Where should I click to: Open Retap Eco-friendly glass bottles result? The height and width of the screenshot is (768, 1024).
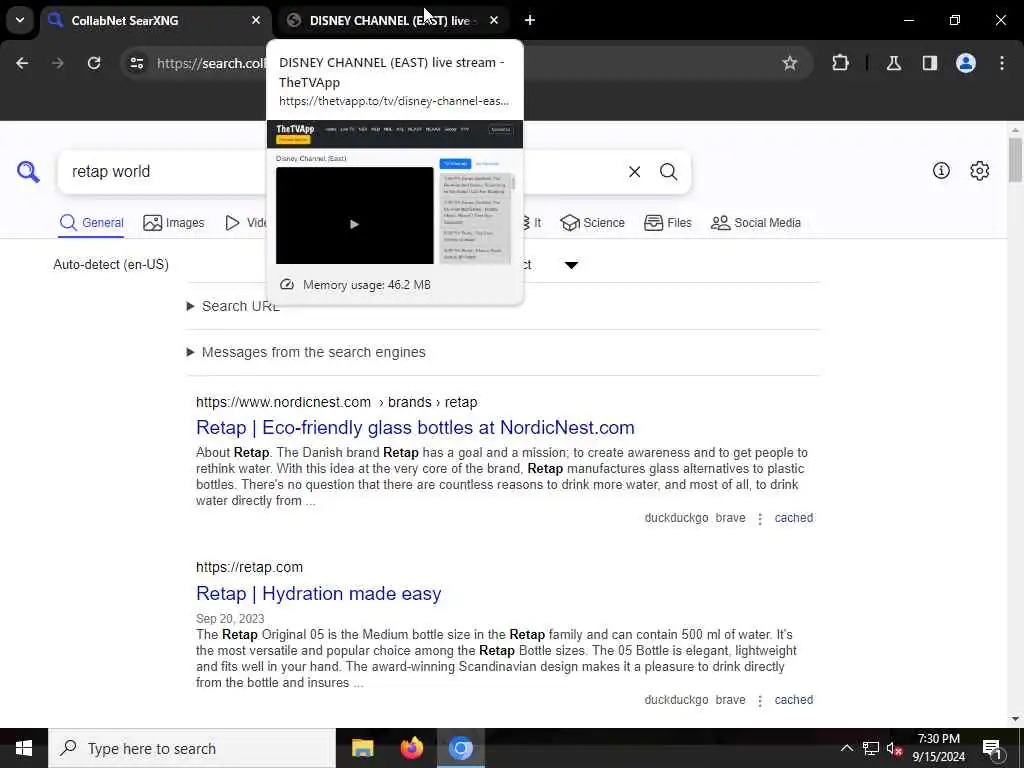pyautogui.click(x=415, y=427)
